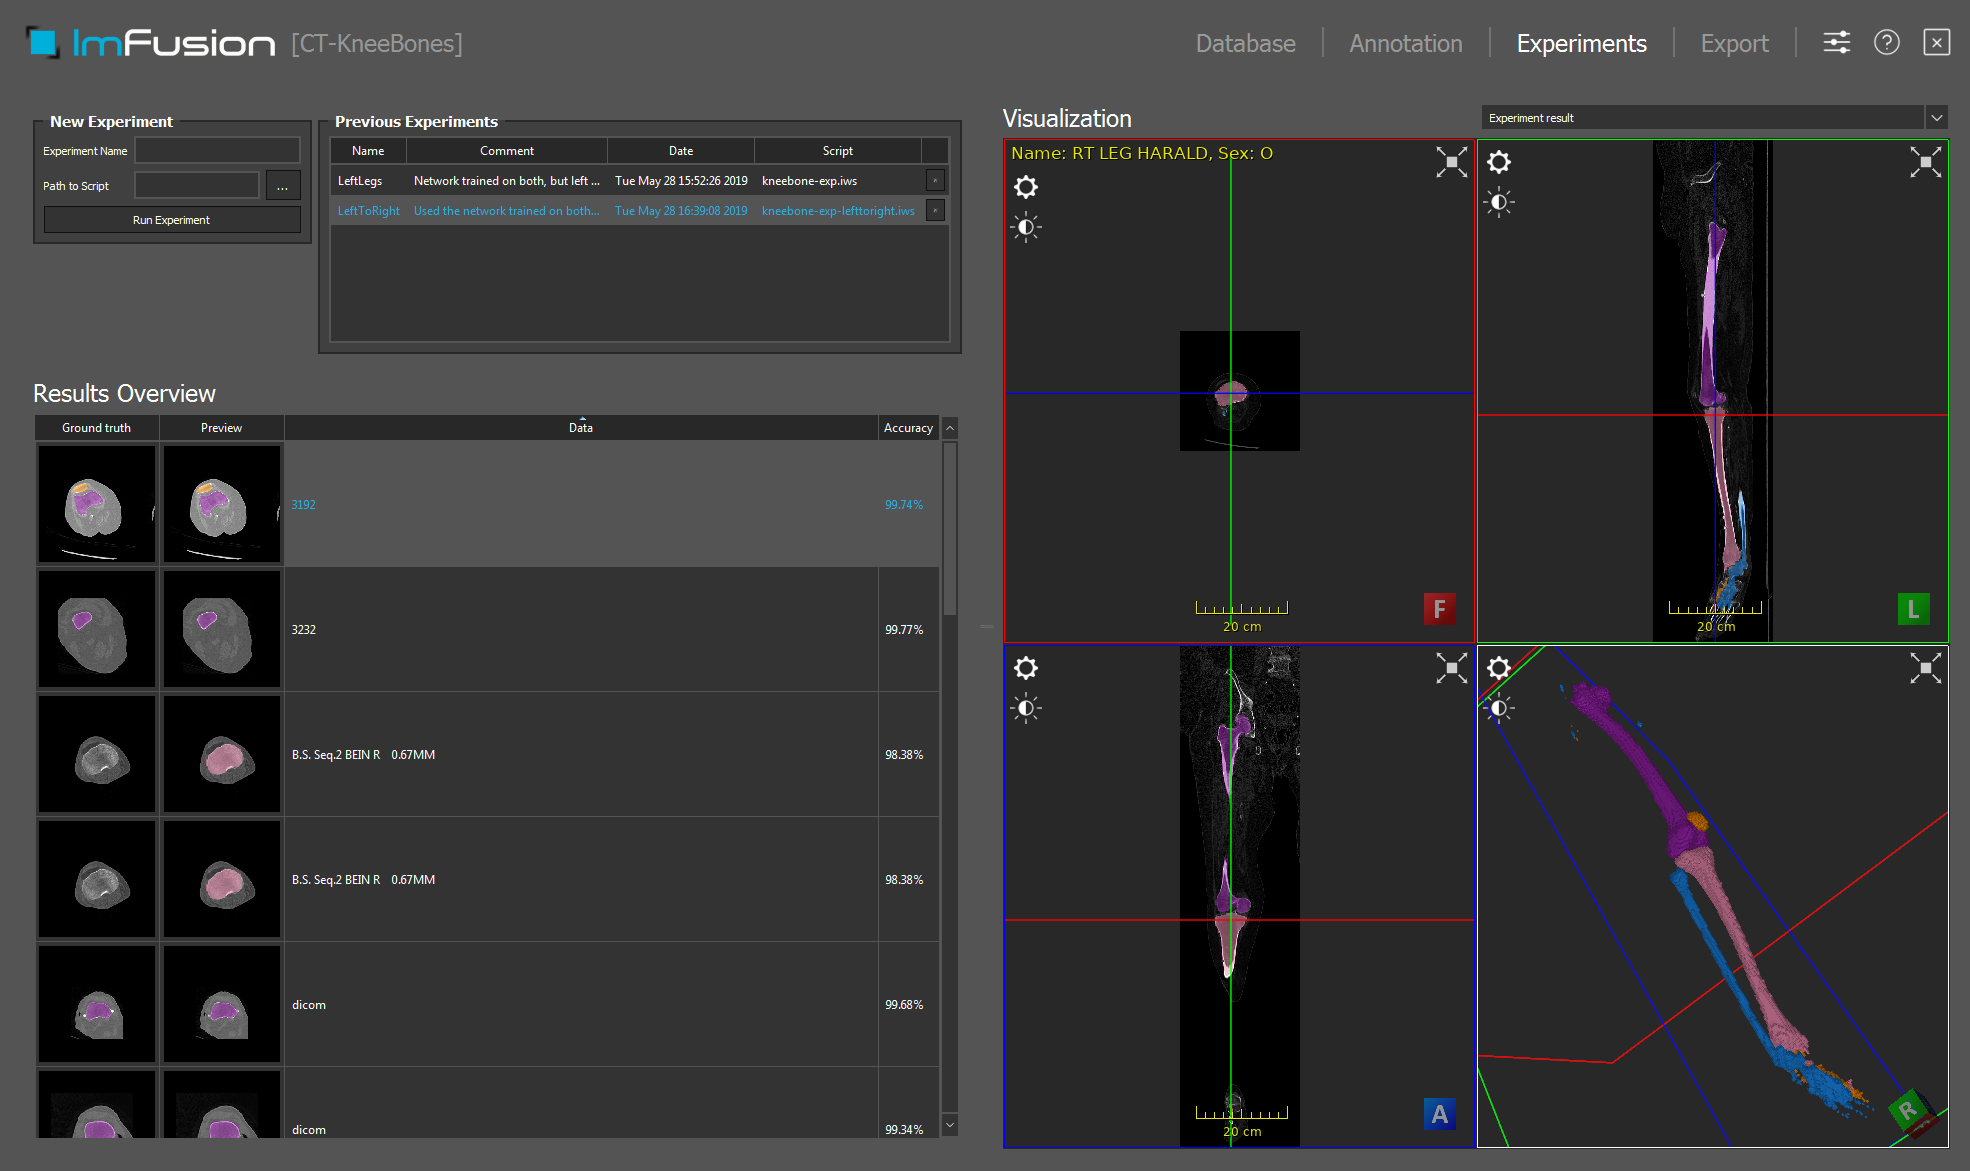Open settings gear in axial F view
This screenshot has width=1970, height=1171.
1026,187
